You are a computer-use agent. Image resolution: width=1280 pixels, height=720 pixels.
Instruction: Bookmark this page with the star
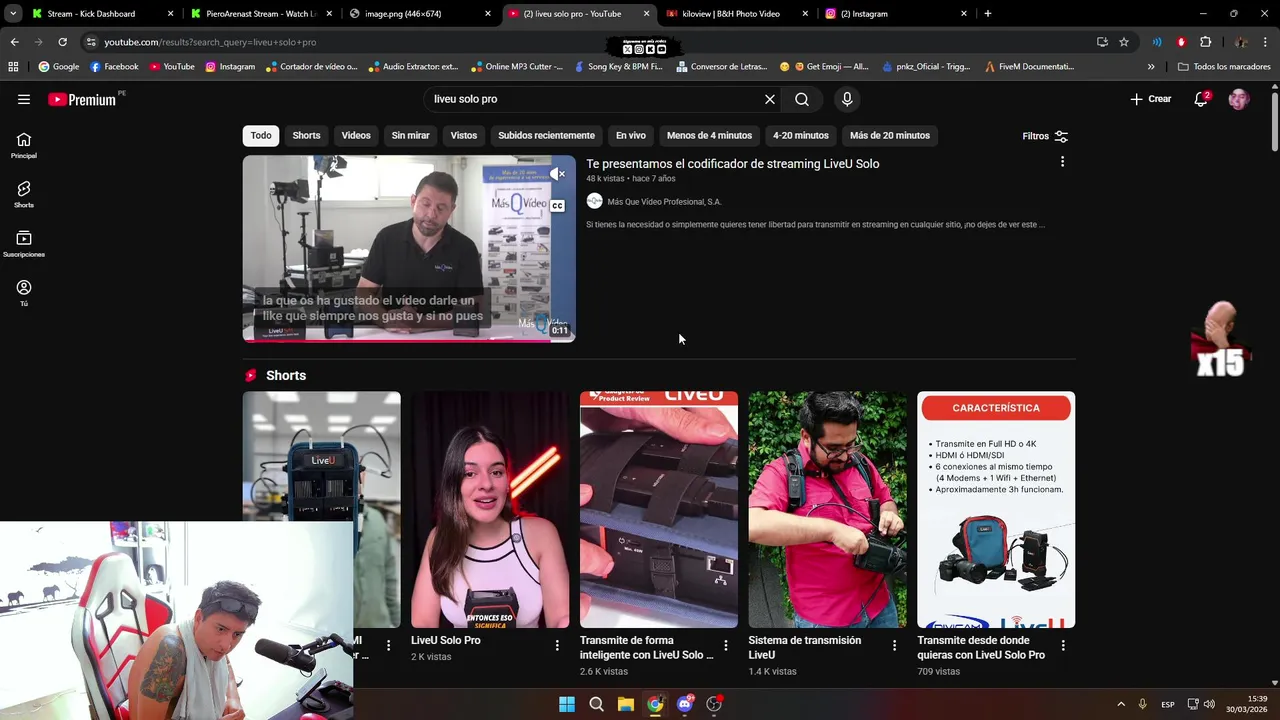point(1124,42)
